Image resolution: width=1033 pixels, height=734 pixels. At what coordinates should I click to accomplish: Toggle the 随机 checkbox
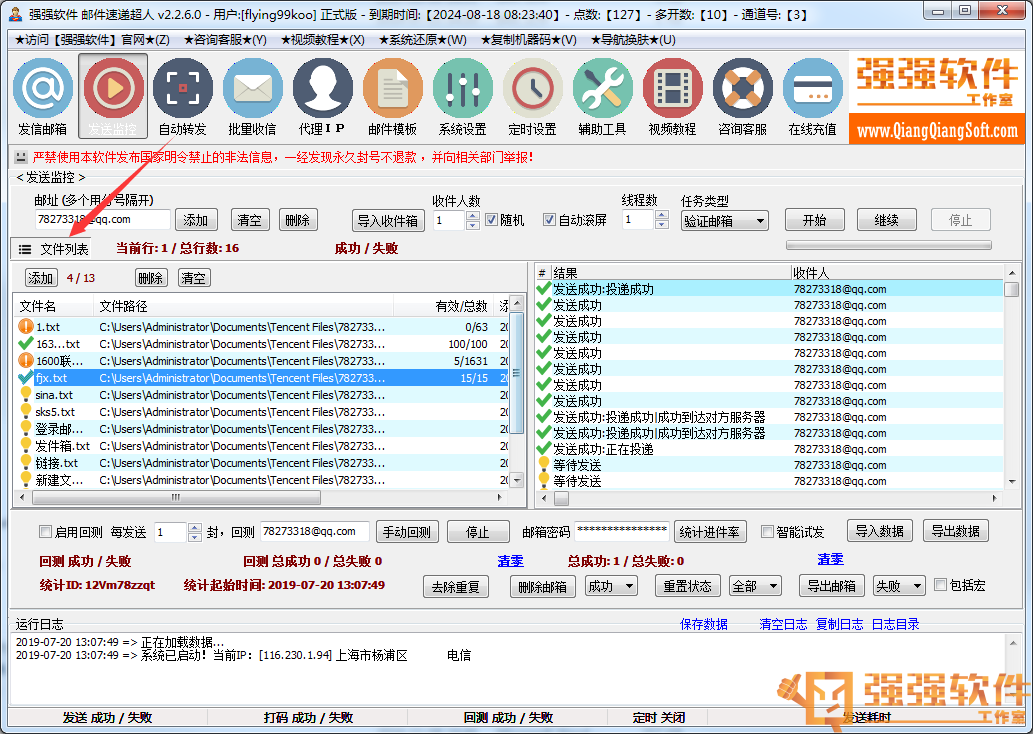click(x=491, y=220)
